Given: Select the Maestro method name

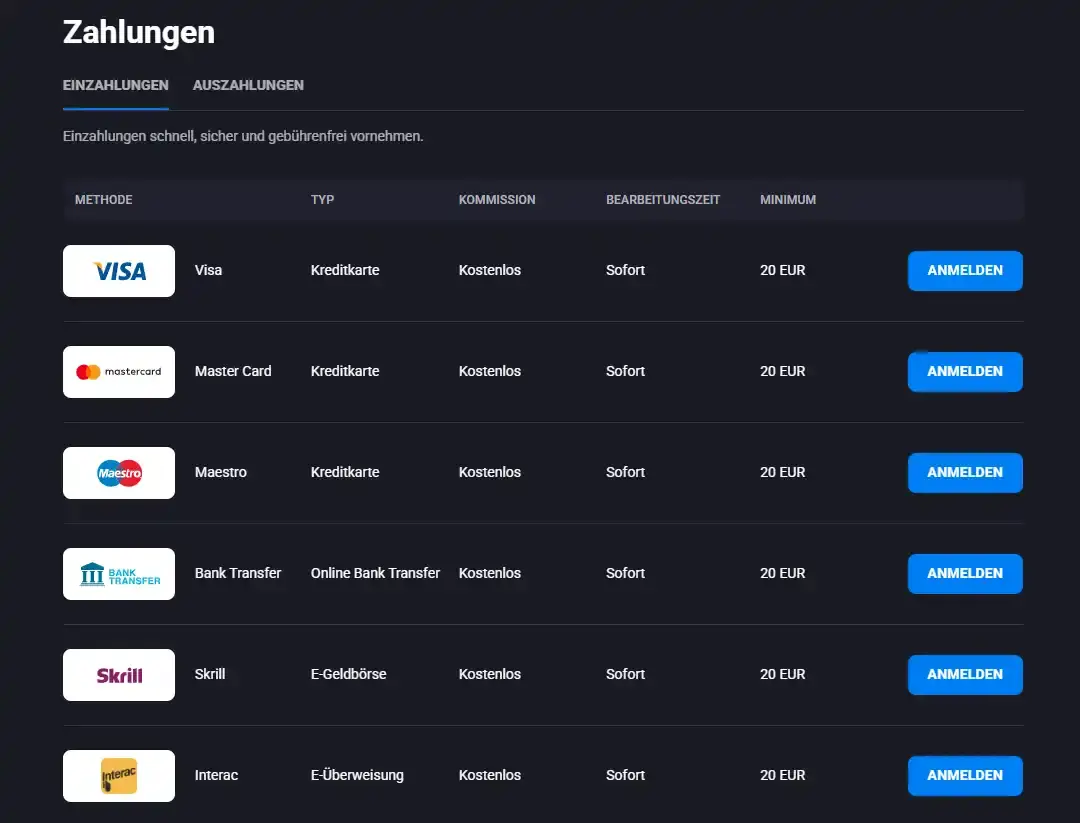Looking at the screenshot, I should point(220,472).
